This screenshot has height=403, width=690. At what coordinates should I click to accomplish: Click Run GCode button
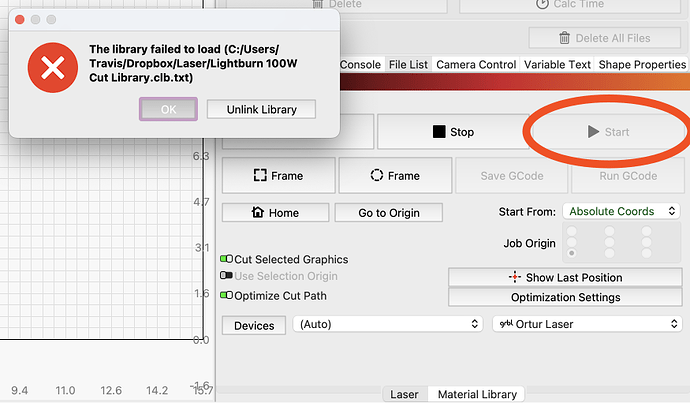[x=628, y=176]
